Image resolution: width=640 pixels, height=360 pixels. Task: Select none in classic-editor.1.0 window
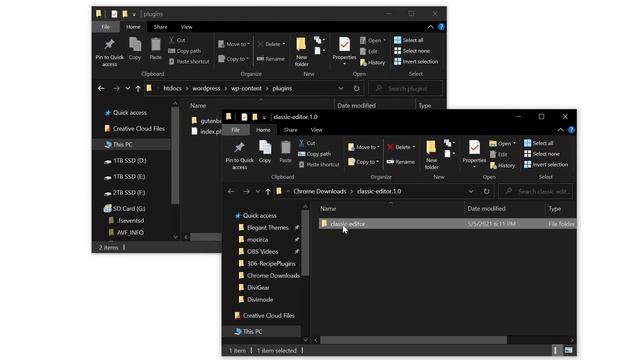[x=542, y=154]
